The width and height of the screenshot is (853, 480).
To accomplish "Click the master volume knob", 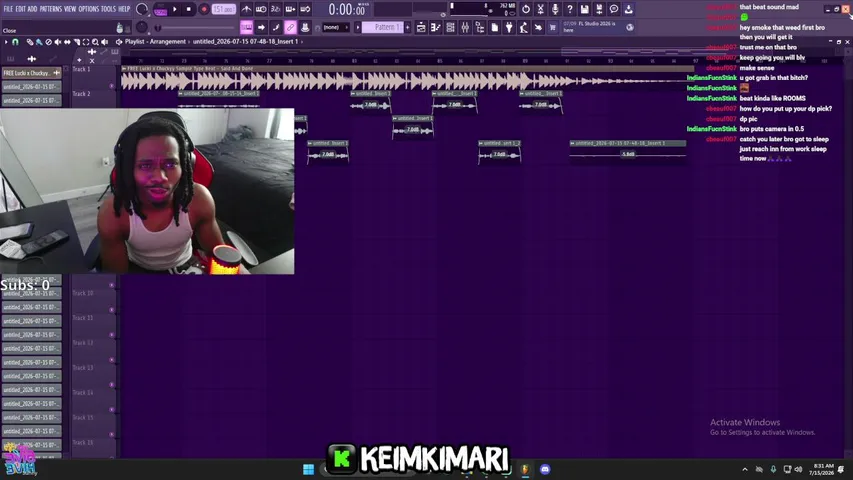I will tap(142, 9).
